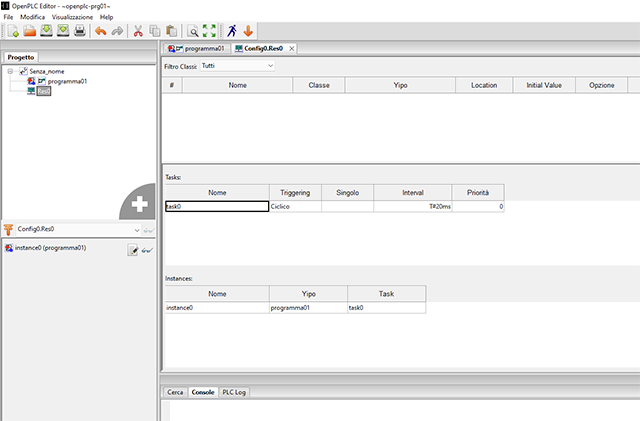Click the Print icon in the toolbar

[79, 32]
